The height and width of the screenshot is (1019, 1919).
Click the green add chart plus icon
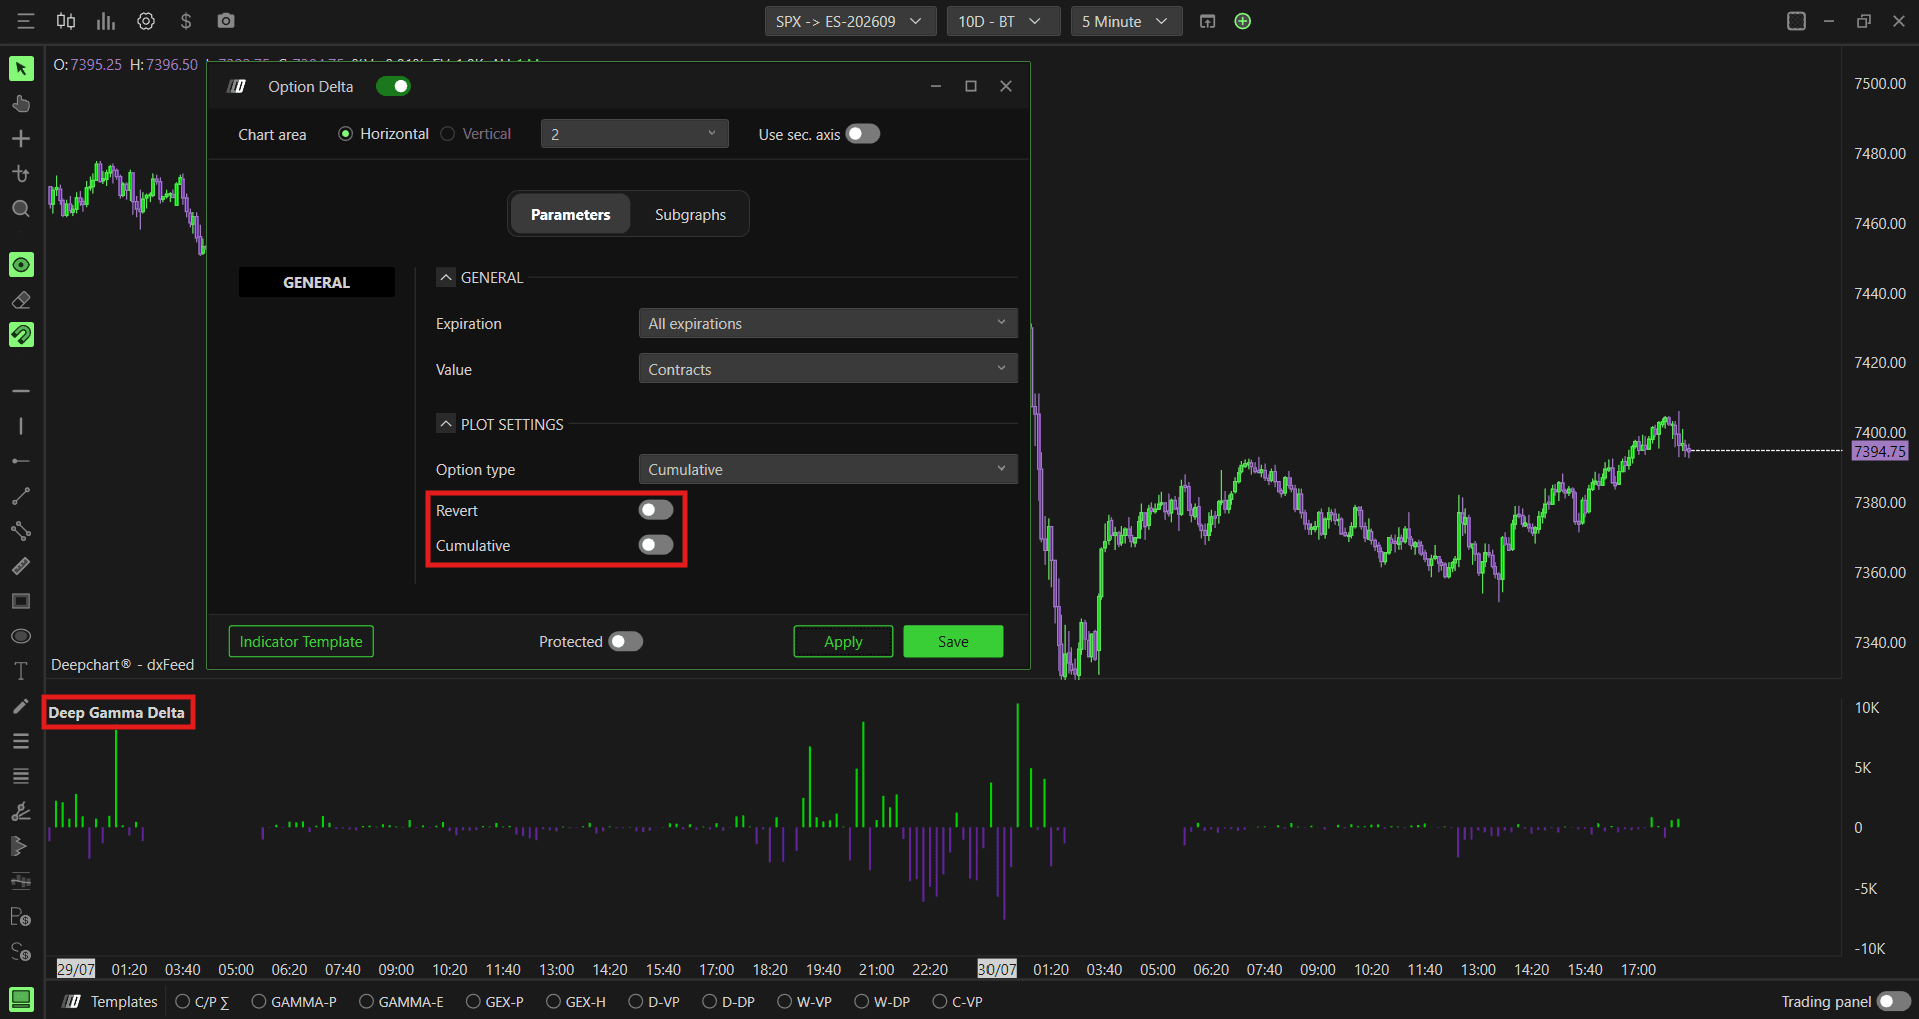coord(1243,21)
